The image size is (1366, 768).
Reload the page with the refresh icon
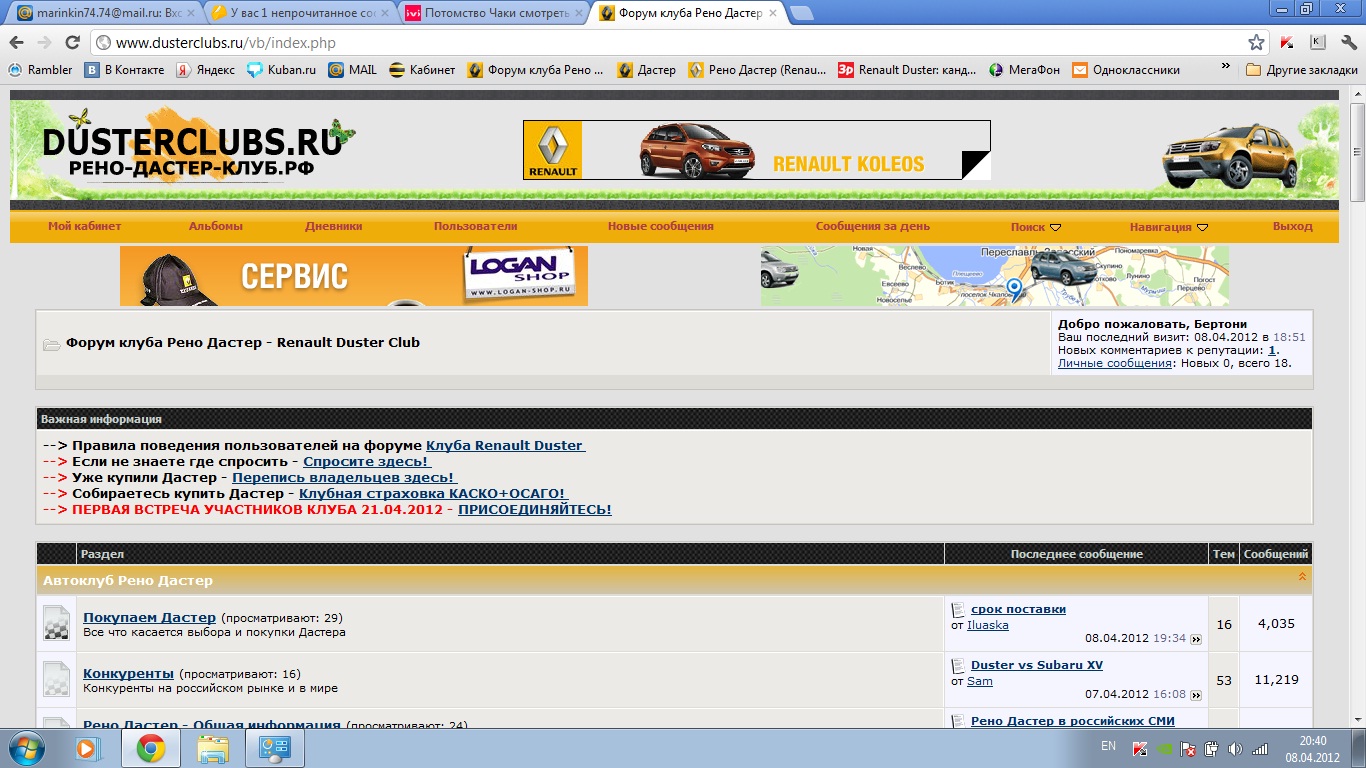[72, 43]
